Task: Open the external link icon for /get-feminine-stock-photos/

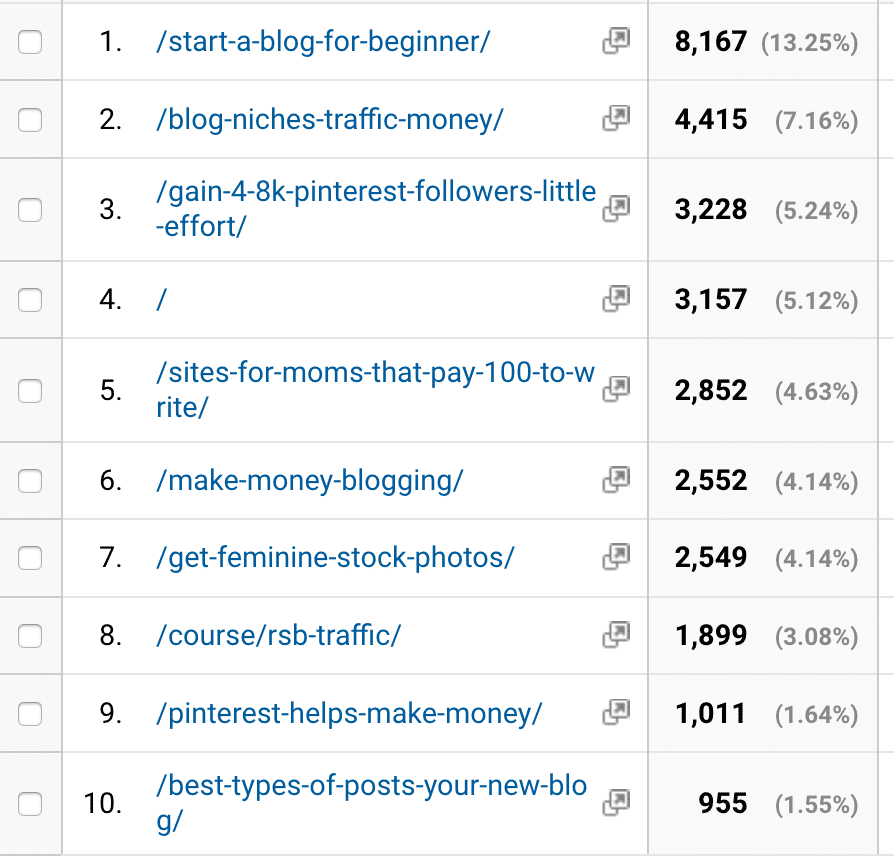Action: (x=618, y=558)
